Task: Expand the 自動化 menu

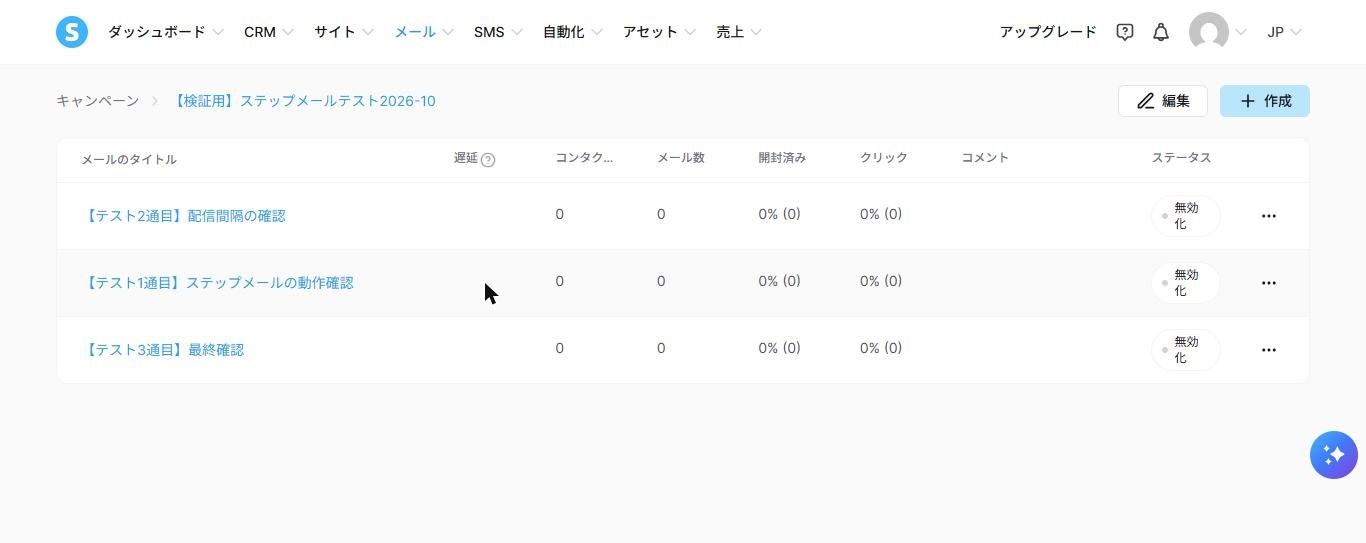Action: (572, 32)
